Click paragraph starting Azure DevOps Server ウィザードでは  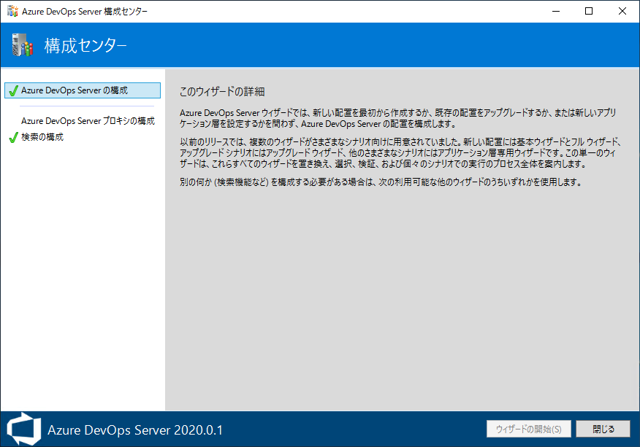coord(398,118)
